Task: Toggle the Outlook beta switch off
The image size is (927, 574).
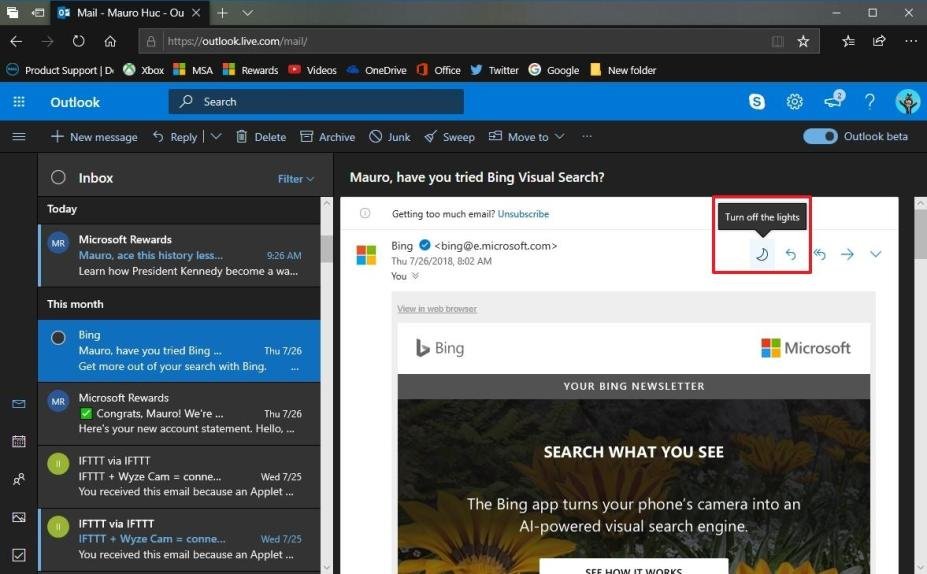Action: 820,137
